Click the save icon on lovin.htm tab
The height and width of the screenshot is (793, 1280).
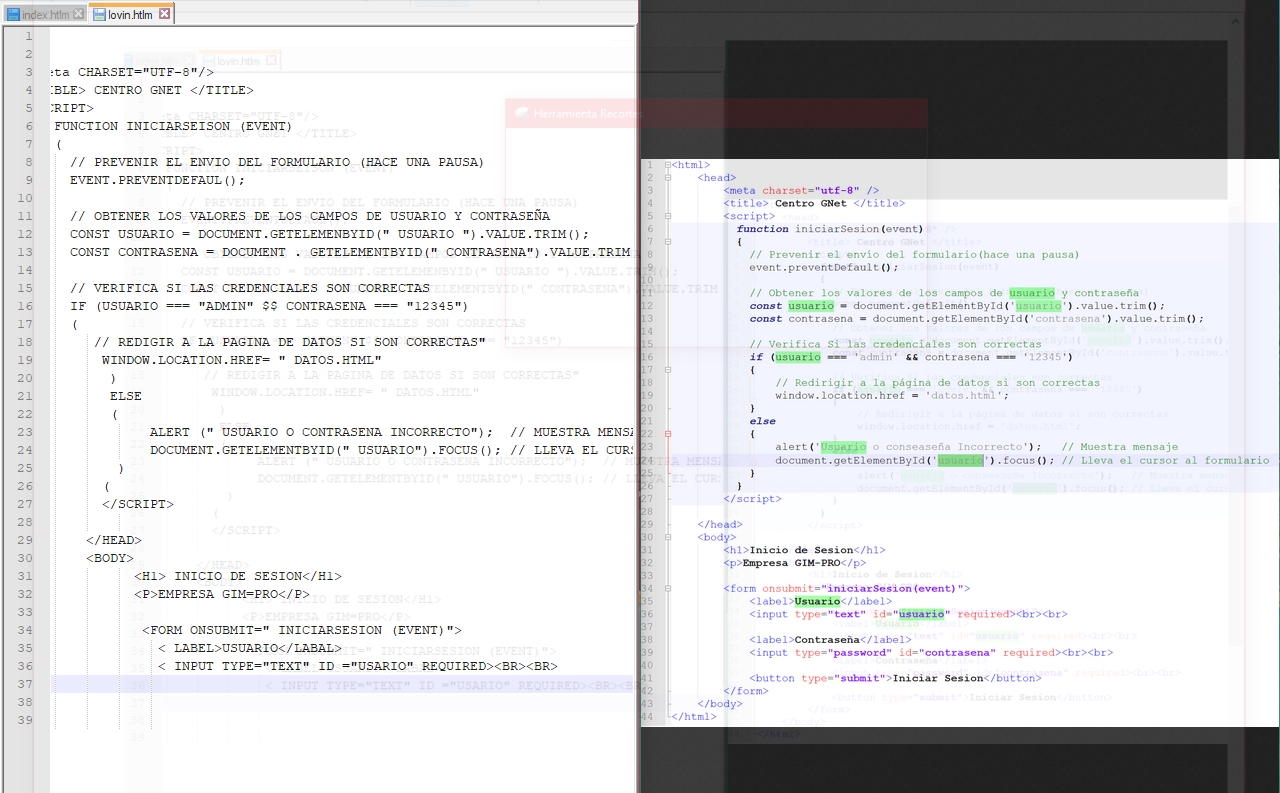point(99,14)
